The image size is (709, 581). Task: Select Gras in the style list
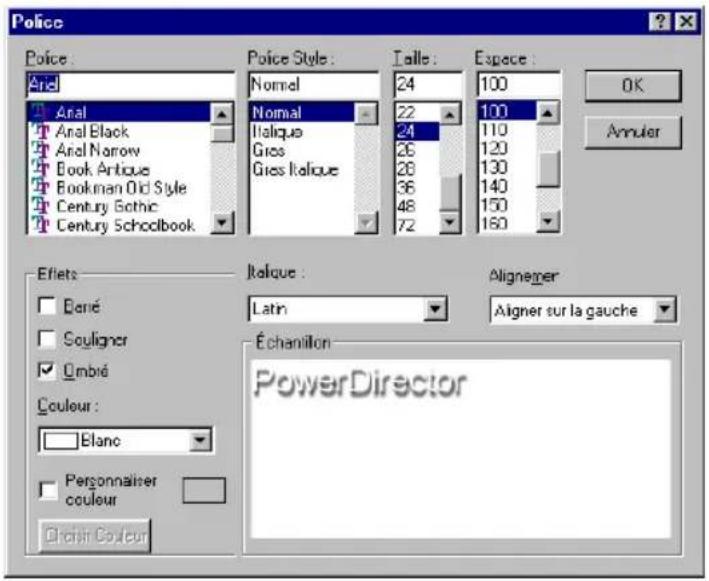tap(302, 150)
